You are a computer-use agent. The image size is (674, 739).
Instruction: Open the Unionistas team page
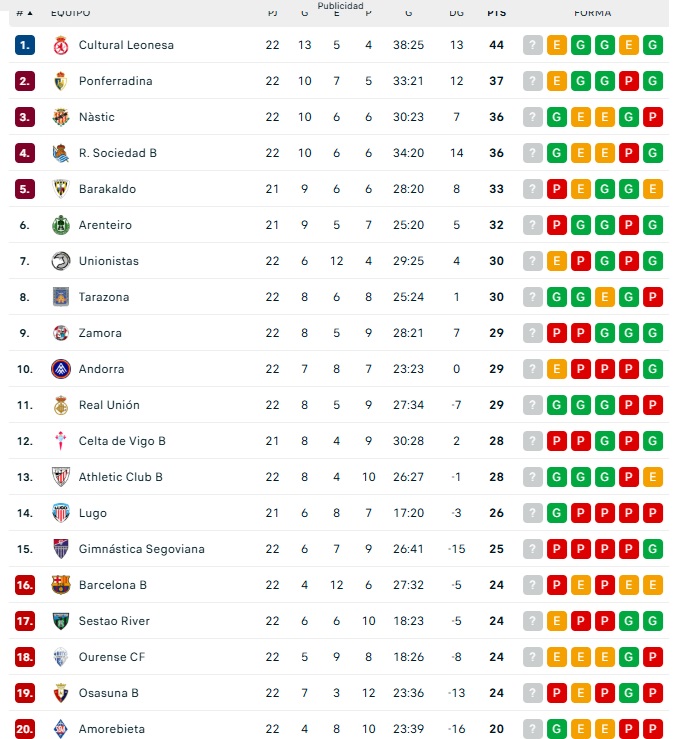coord(108,261)
